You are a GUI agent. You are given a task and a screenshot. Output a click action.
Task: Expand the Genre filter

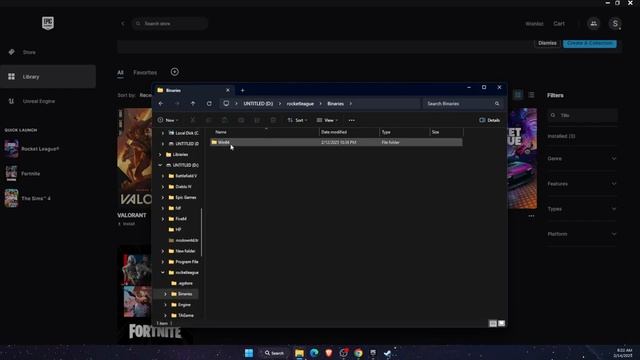pos(582,158)
